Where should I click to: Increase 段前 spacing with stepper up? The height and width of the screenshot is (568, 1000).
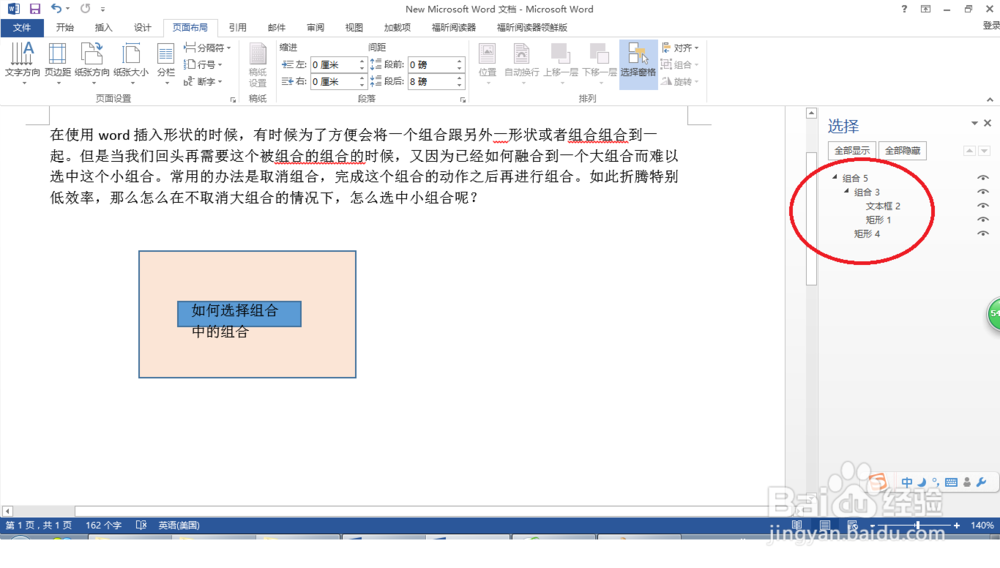click(459, 61)
